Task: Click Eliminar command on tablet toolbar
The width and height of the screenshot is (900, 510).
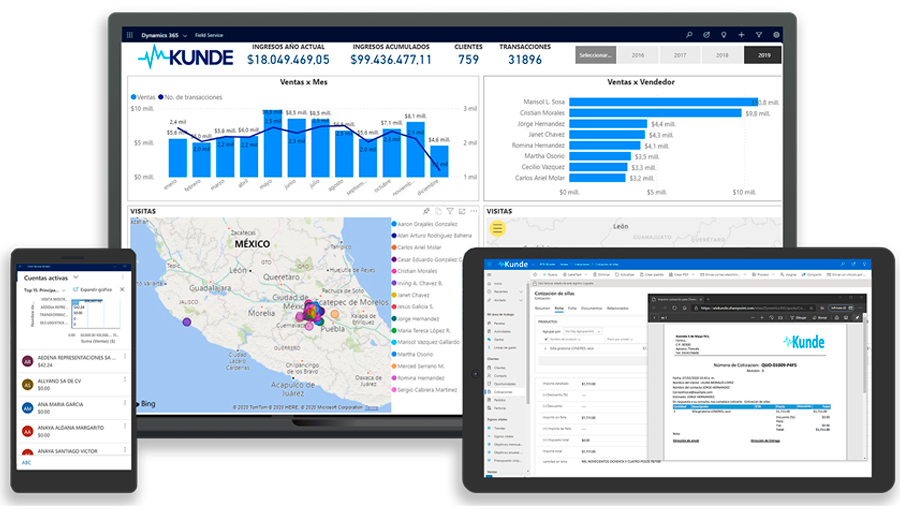Action: click(x=601, y=275)
